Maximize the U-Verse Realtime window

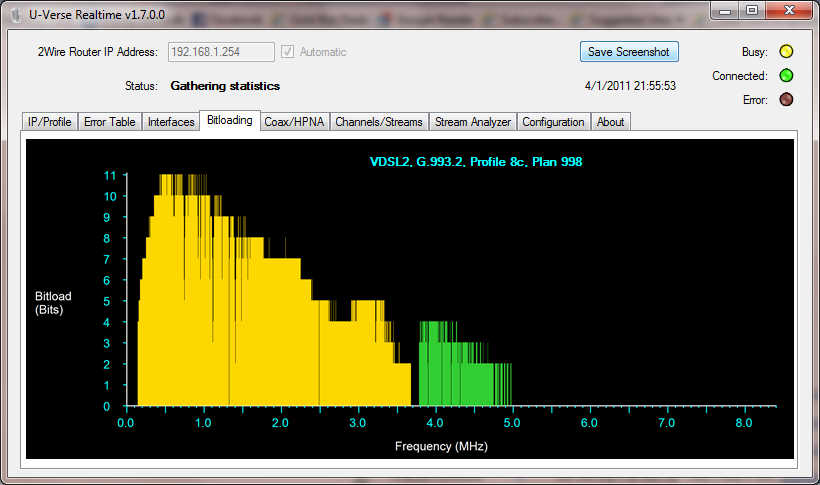tap(751, 10)
